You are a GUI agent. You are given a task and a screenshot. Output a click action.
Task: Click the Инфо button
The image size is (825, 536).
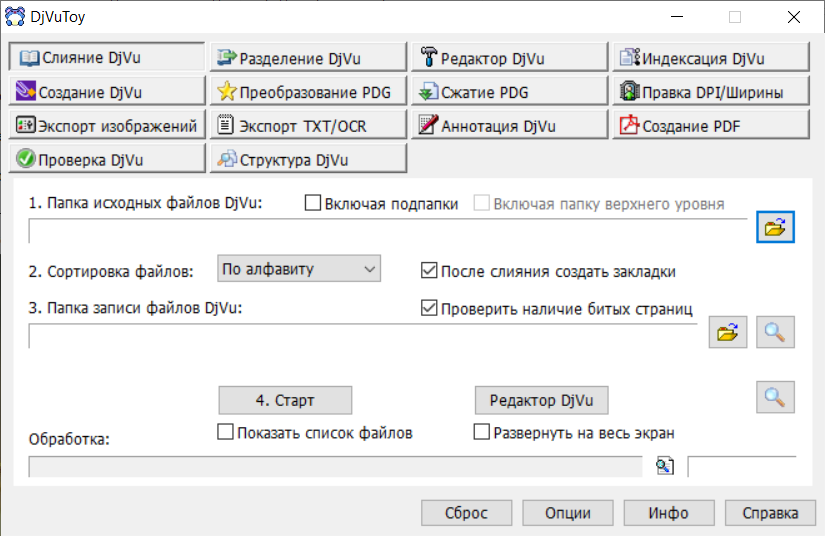point(669,513)
